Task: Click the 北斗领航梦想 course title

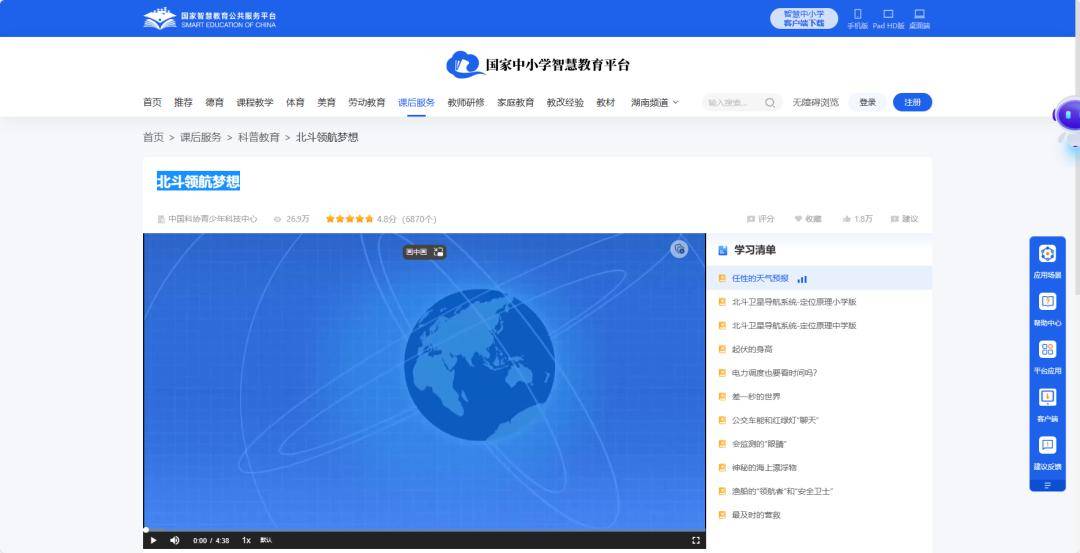Action: click(x=198, y=182)
